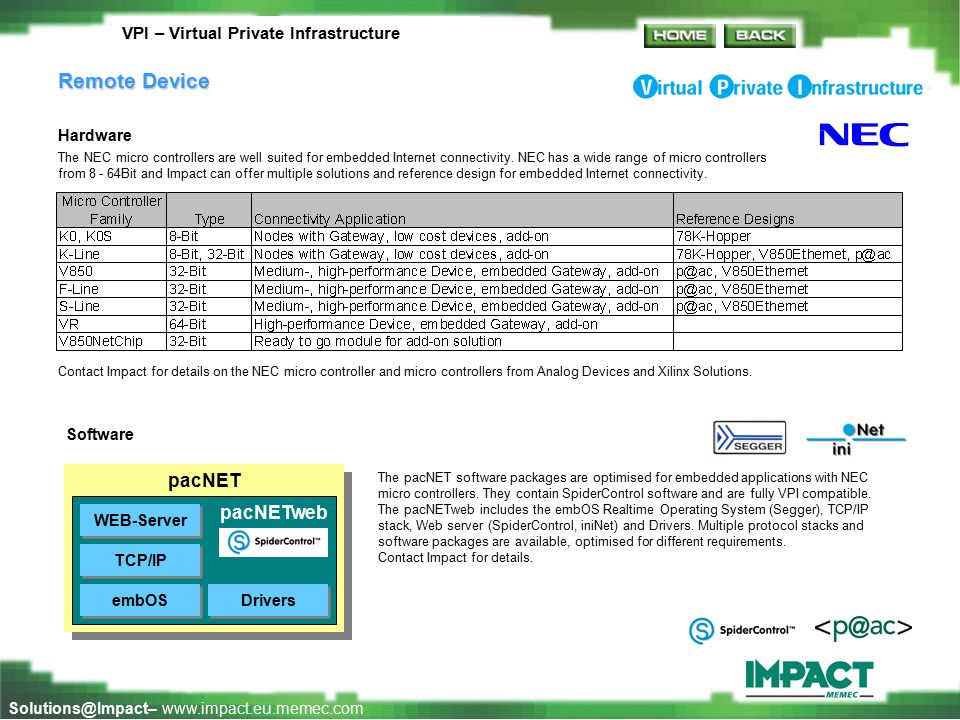
Task: Click the Software section heading
Action: (x=100, y=434)
